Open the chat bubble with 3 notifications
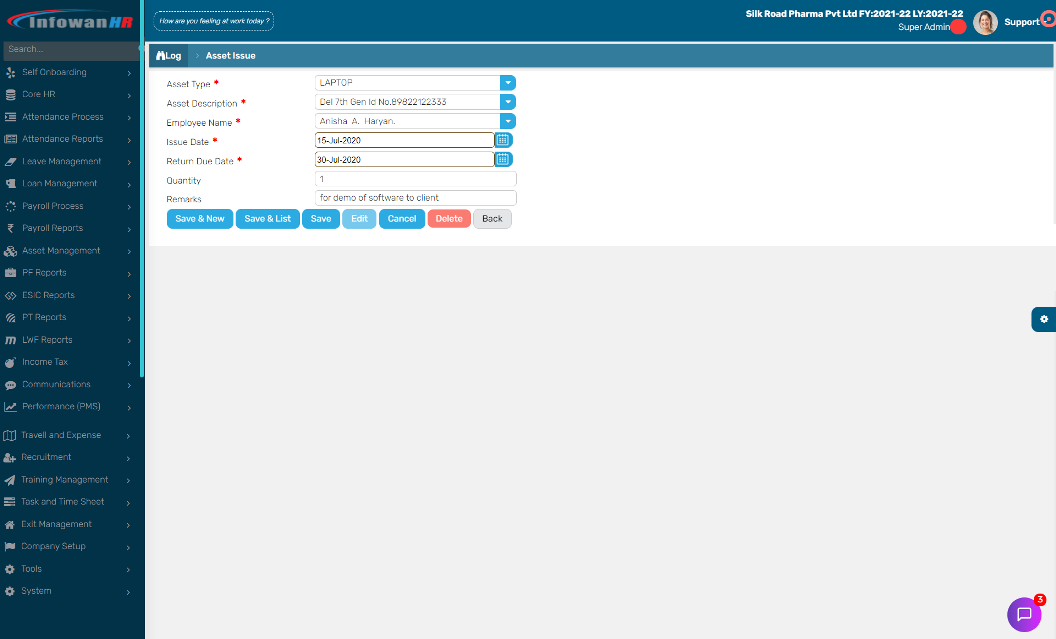The image size is (1056, 639). click(x=1026, y=614)
